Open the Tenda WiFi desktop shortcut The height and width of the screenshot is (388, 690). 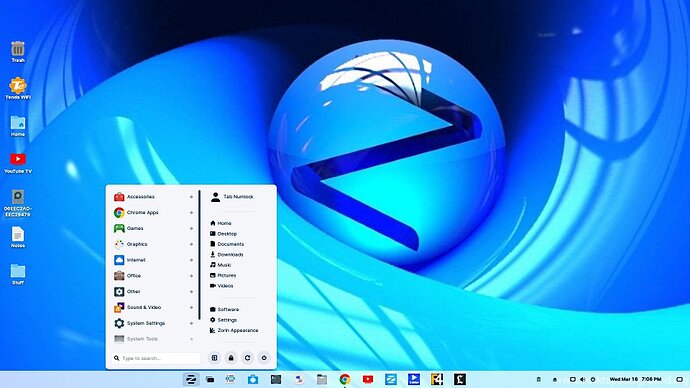tap(18, 88)
